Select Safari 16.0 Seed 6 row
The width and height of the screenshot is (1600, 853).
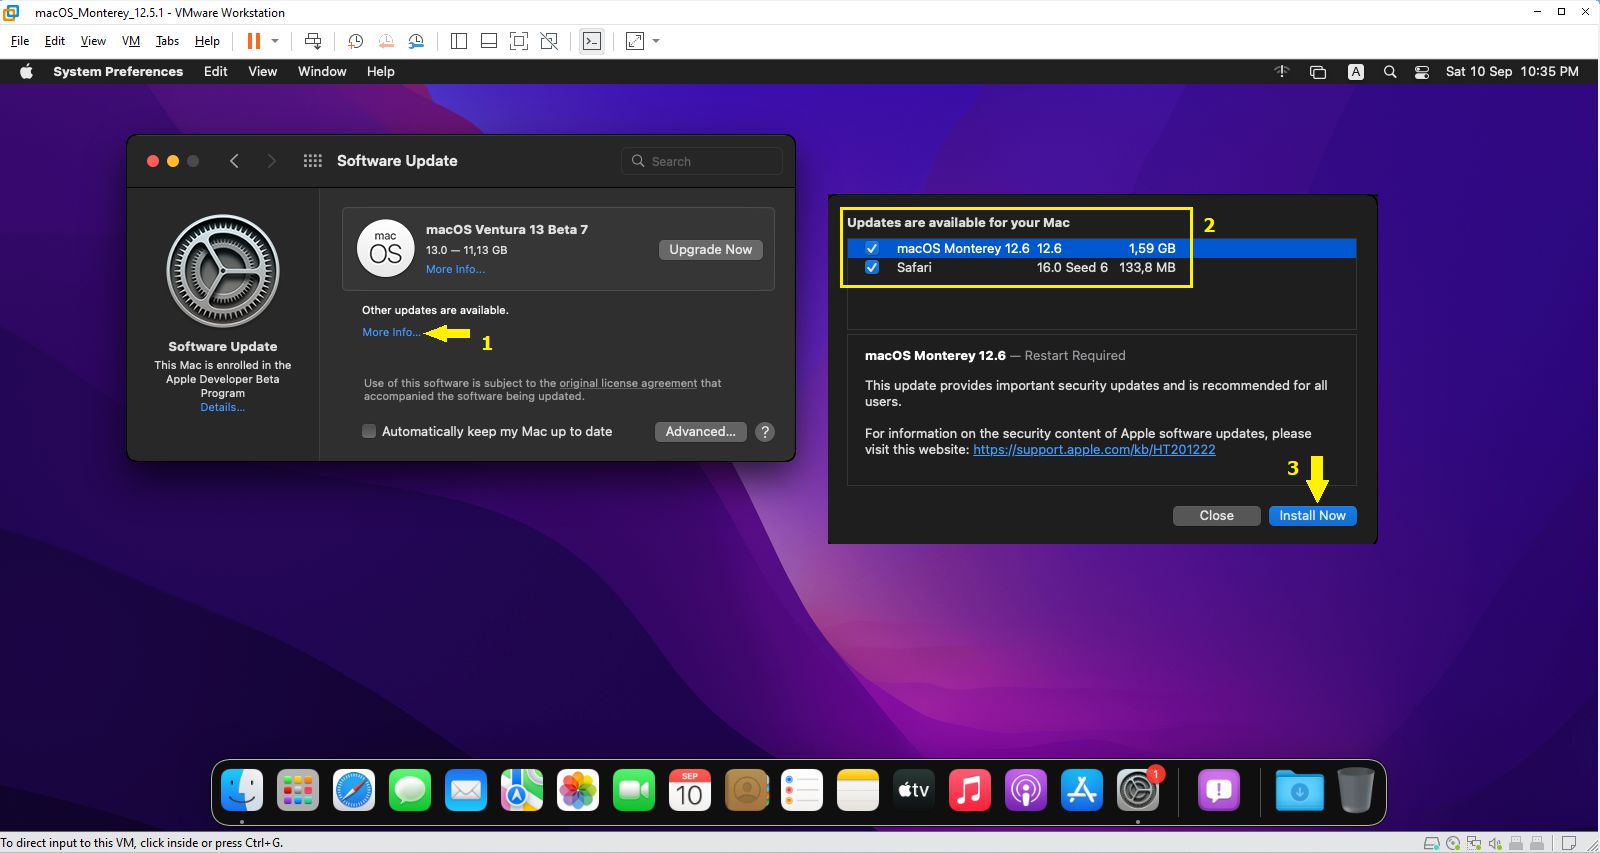coord(1102,267)
